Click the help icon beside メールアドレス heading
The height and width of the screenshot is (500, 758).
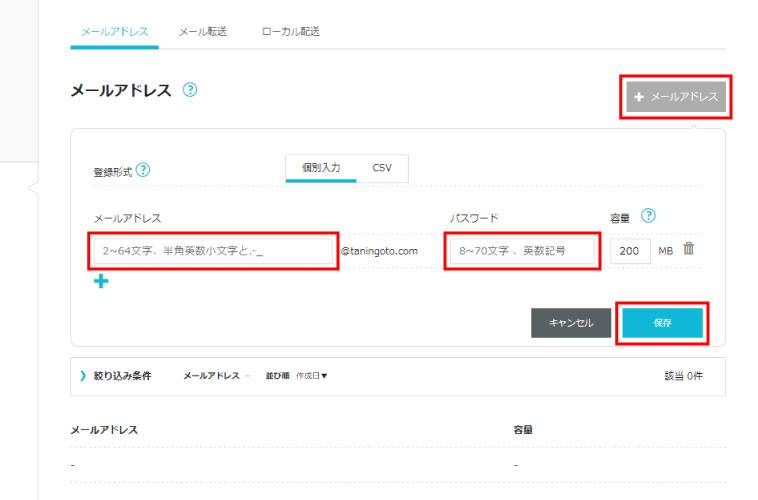pos(190,90)
